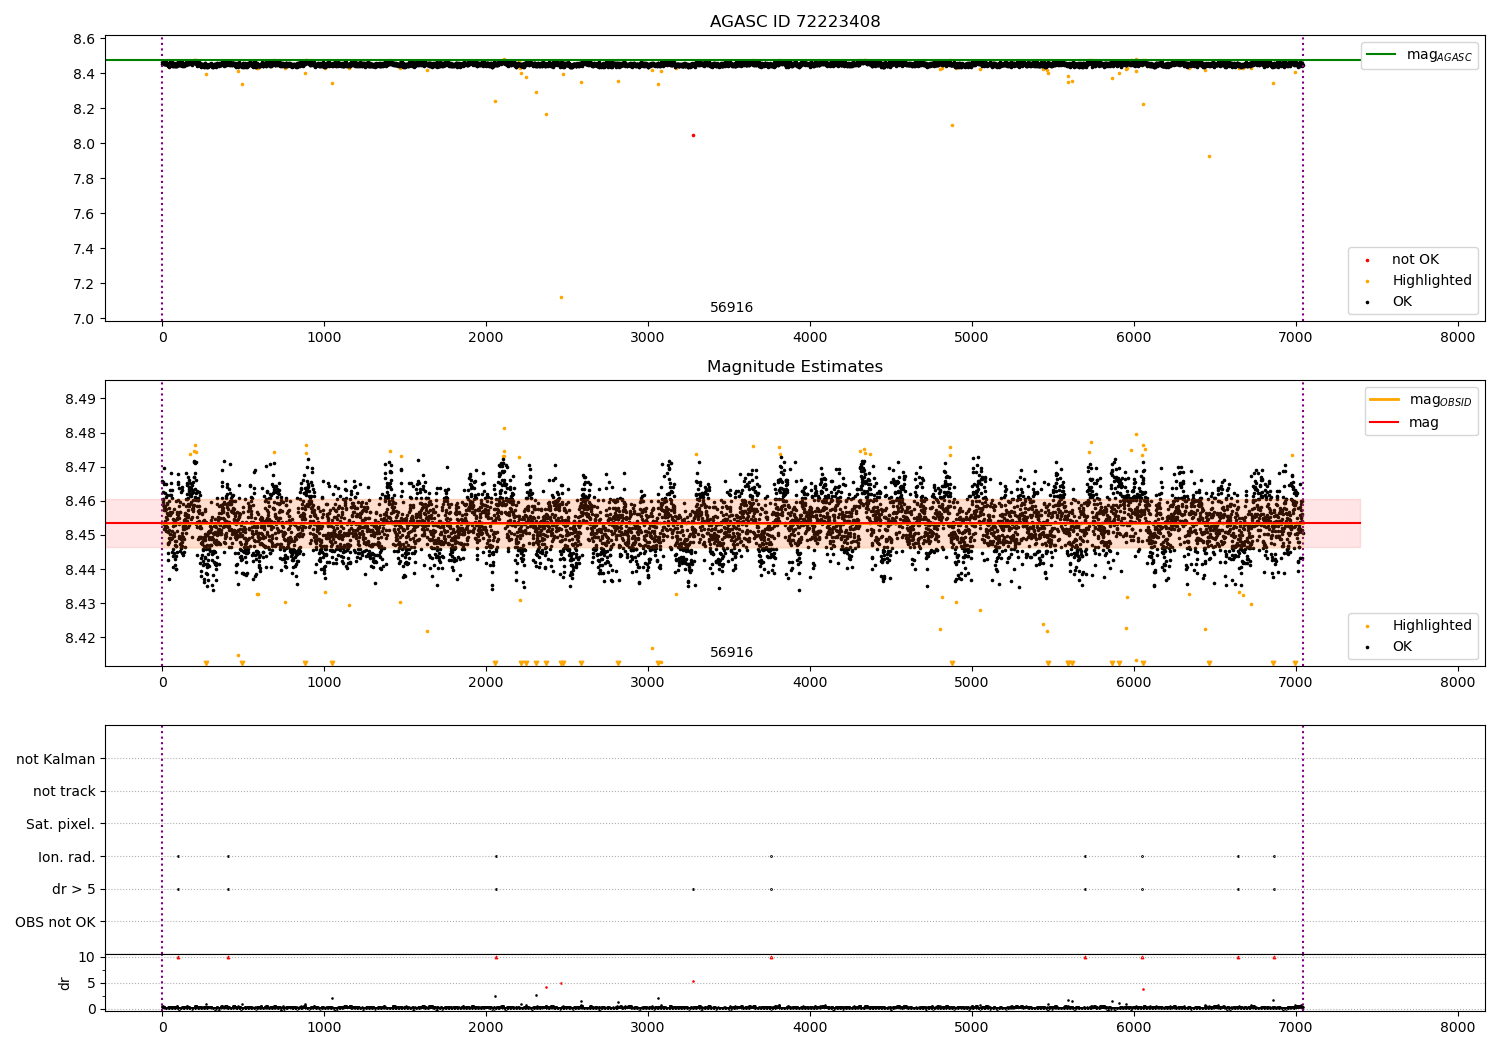Click the orange outlier point near 7.1 magnitude
This screenshot has height=1050, width=1500.
tap(561, 297)
